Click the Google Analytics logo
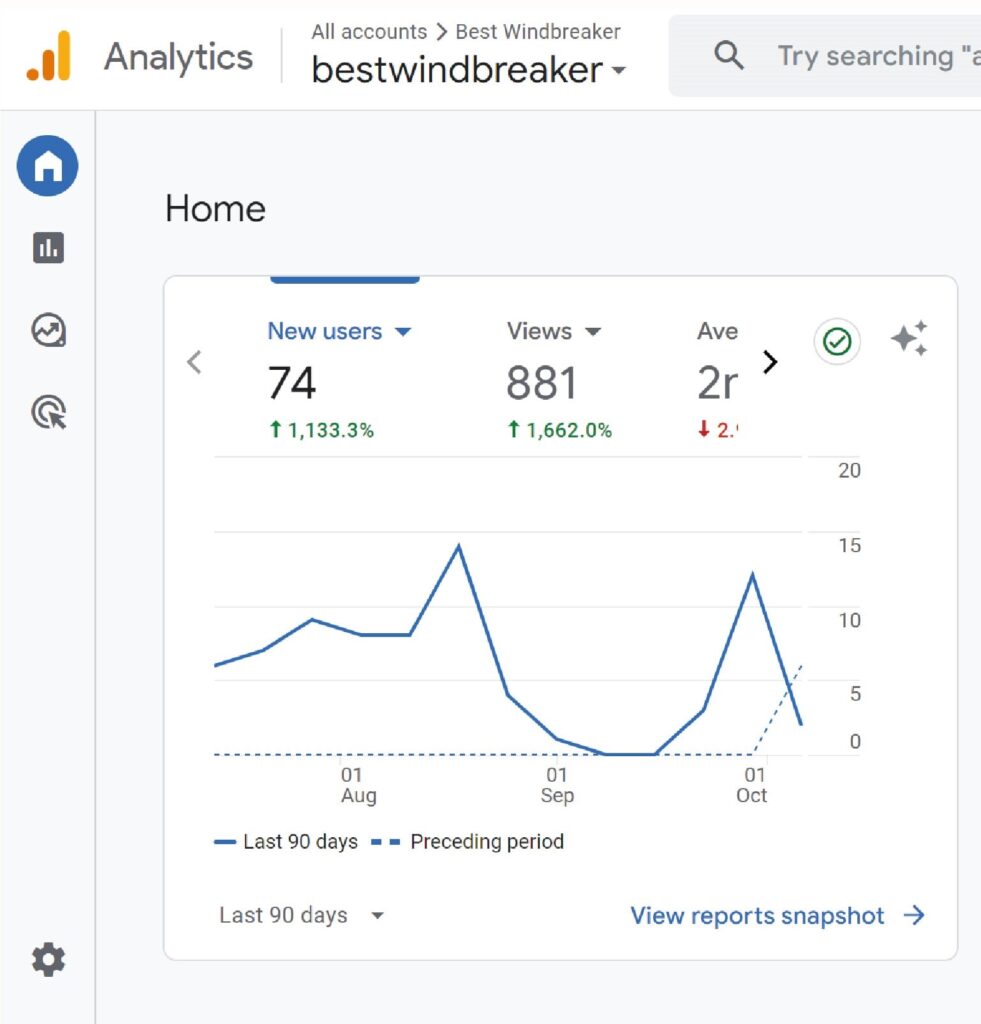 [x=48, y=56]
